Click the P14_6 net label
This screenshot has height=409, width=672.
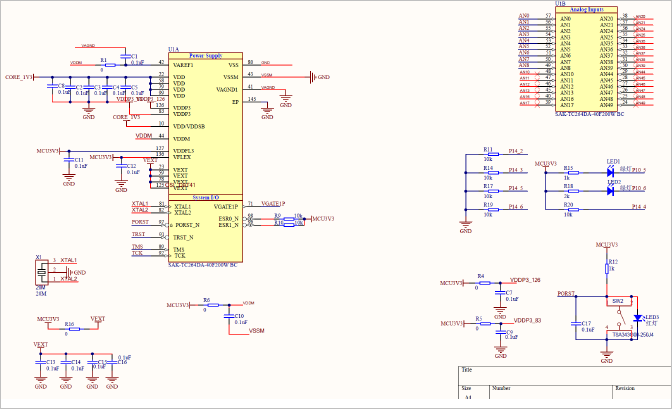pos(516,207)
